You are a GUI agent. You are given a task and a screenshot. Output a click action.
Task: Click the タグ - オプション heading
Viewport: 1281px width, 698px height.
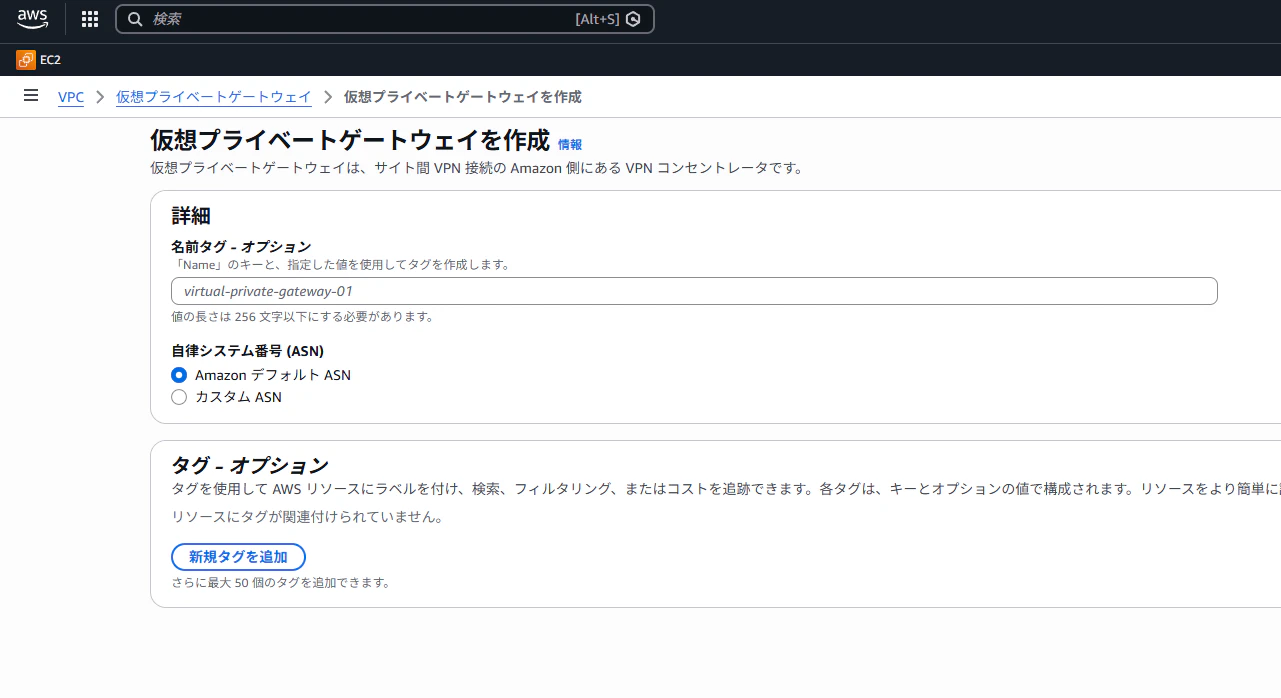[250, 465]
